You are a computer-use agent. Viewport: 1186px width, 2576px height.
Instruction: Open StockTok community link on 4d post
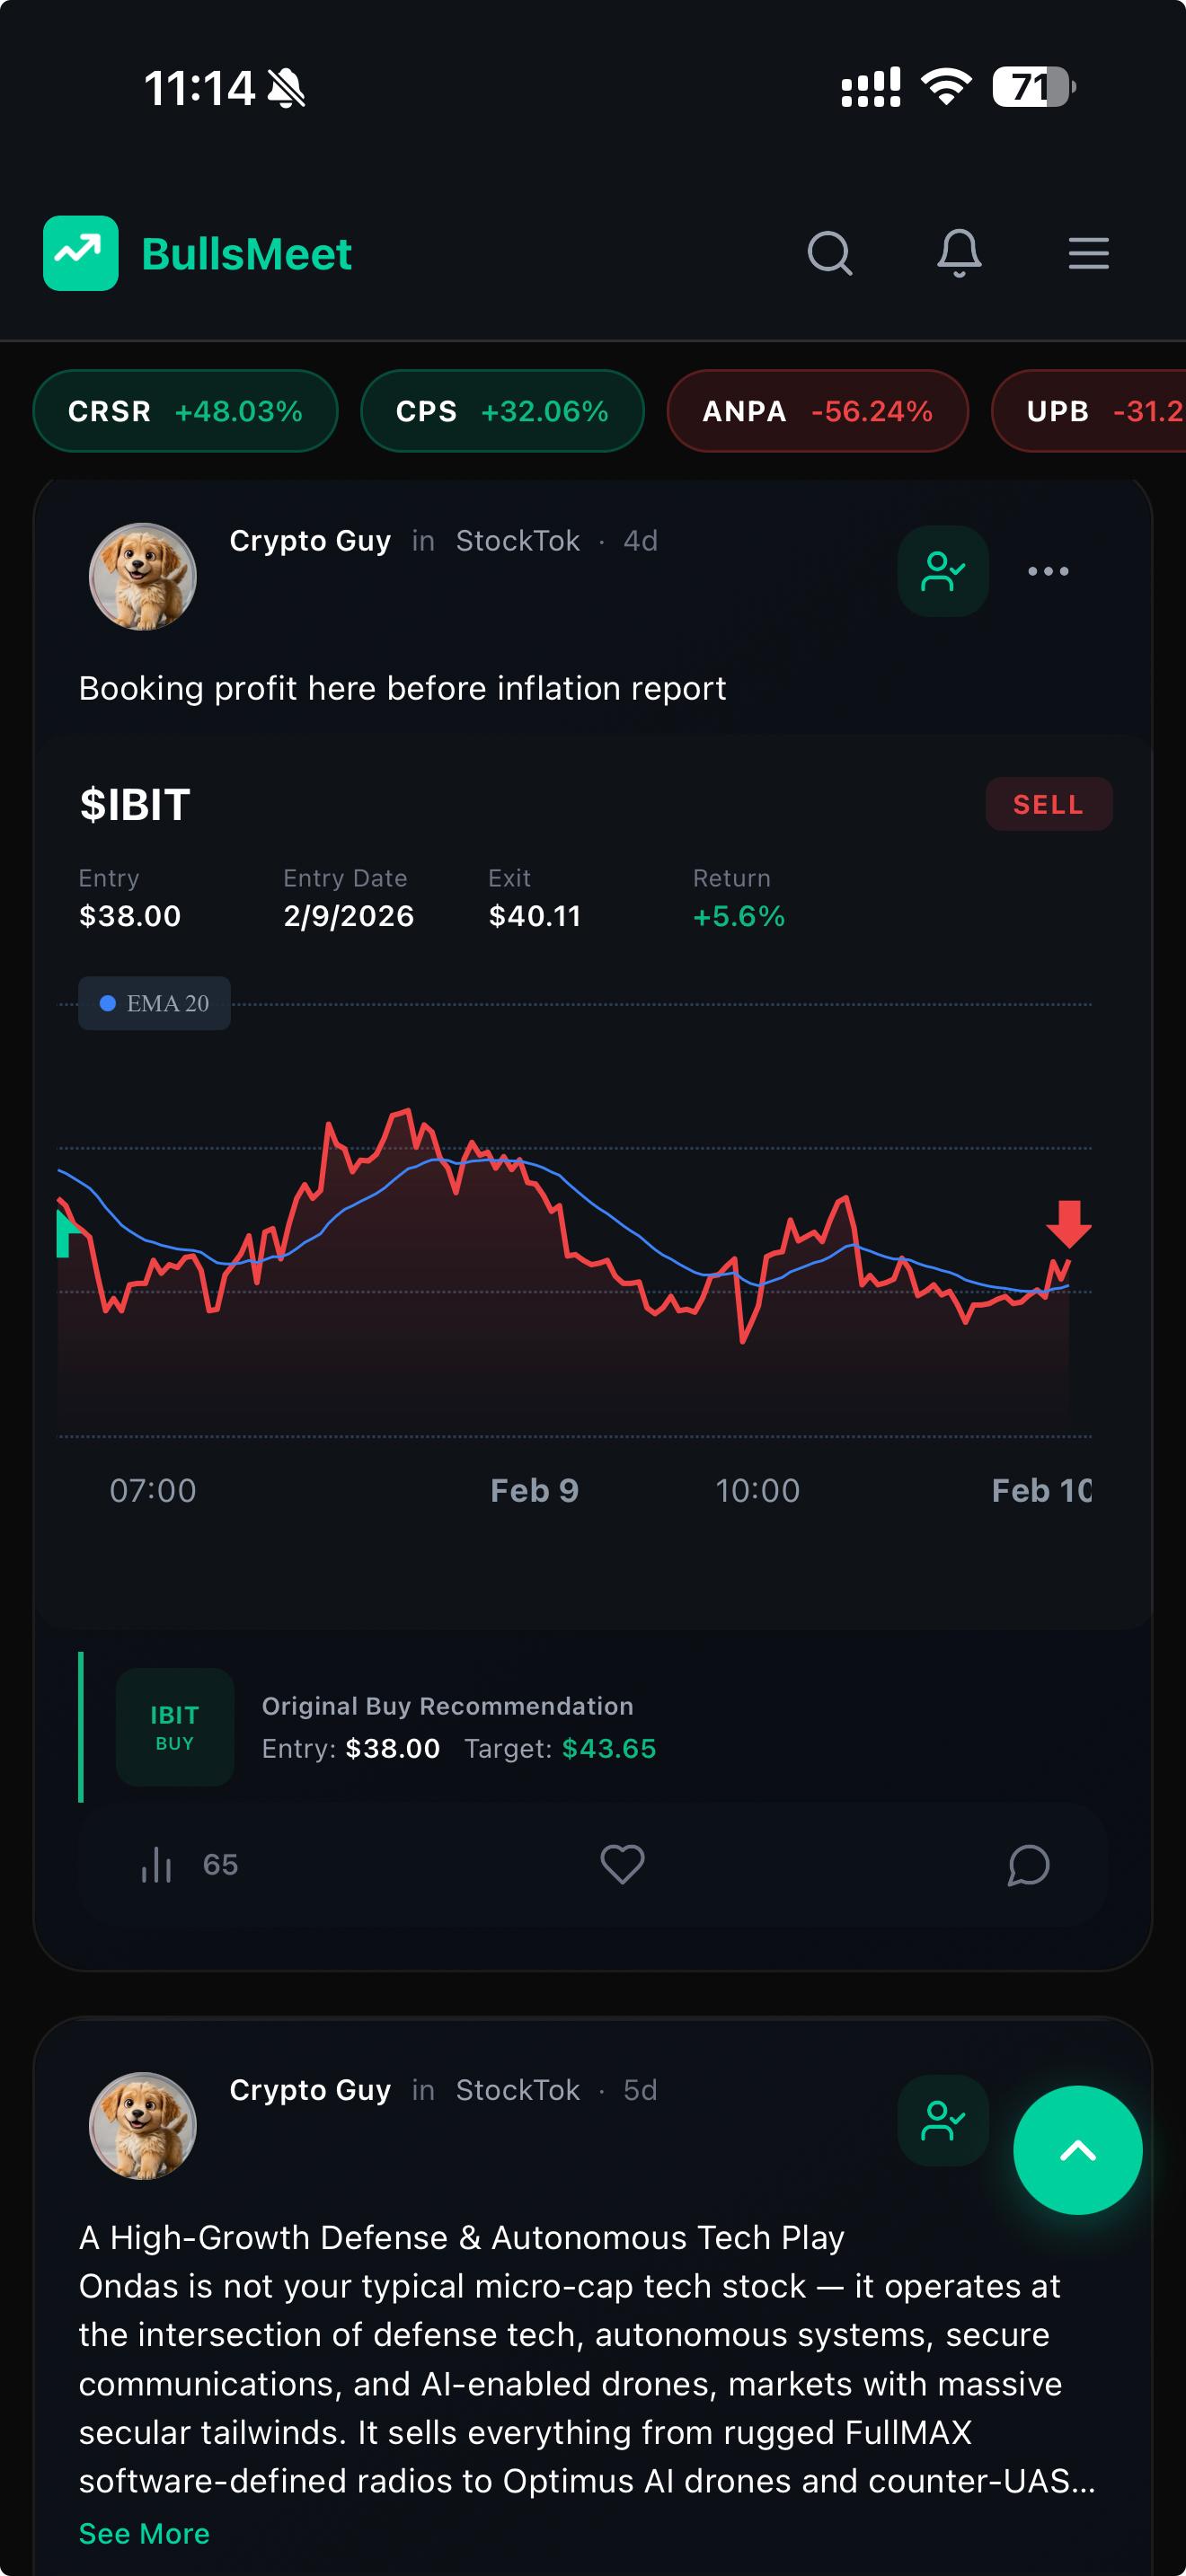(517, 541)
